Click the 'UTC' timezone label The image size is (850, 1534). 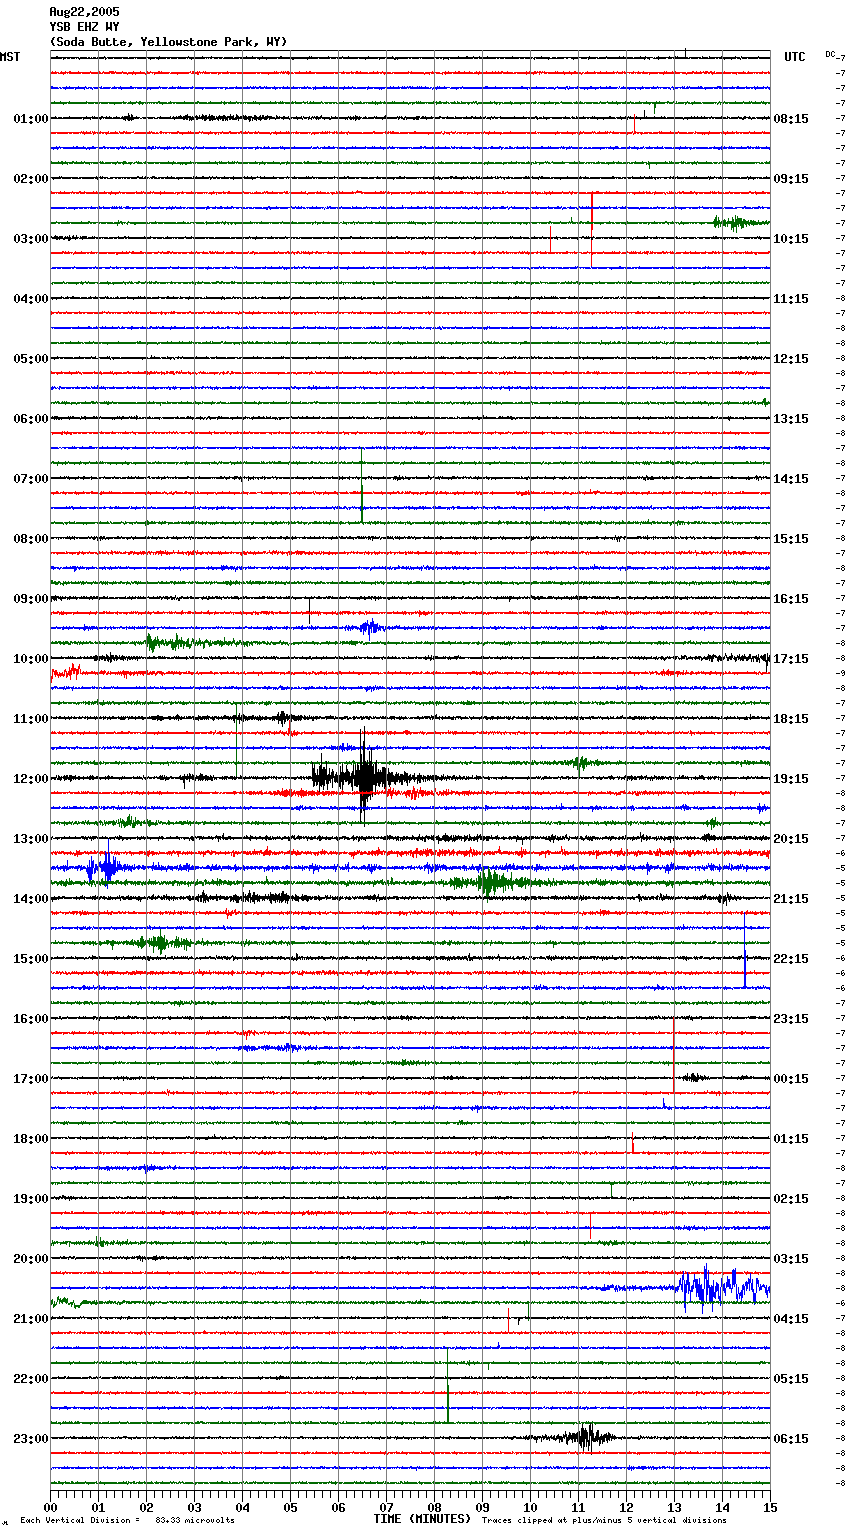pyautogui.click(x=795, y=57)
